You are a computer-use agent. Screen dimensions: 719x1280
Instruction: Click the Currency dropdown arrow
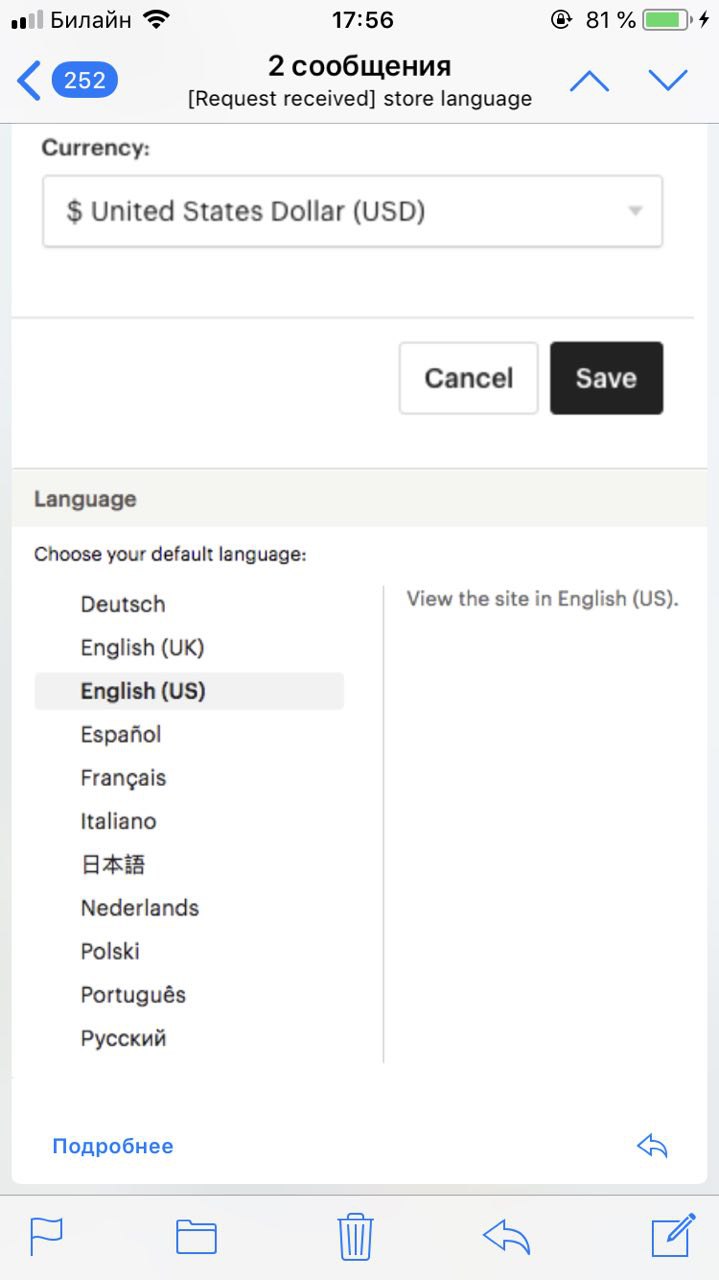pyautogui.click(x=634, y=211)
